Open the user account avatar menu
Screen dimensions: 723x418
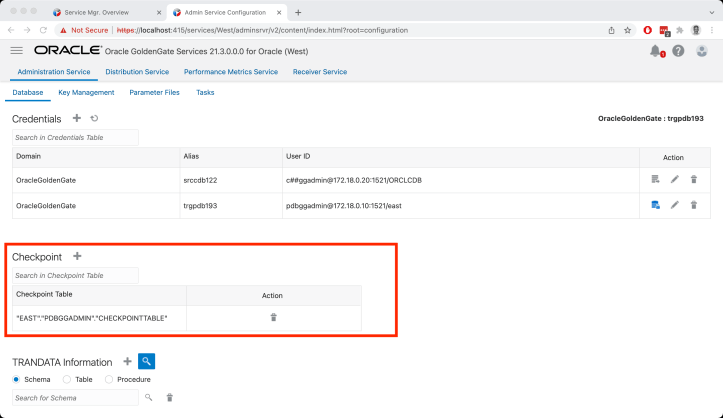[x=702, y=51]
